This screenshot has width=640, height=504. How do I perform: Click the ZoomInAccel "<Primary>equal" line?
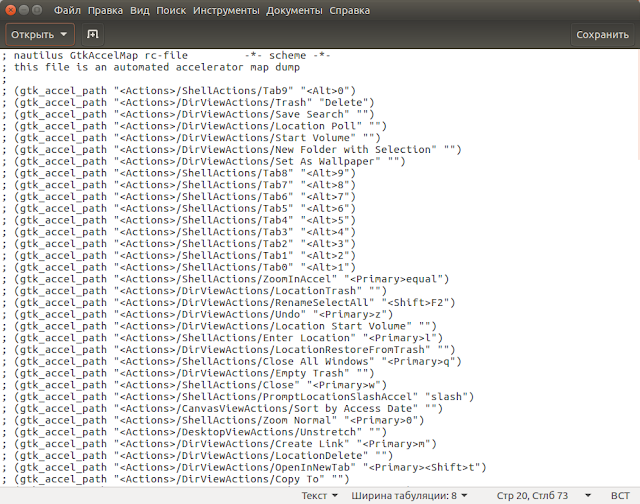[x=225, y=279]
